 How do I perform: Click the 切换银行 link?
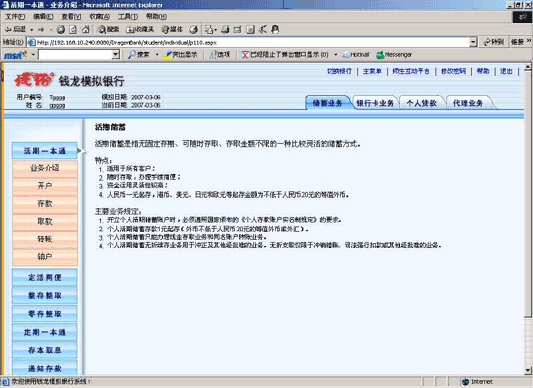pos(339,71)
